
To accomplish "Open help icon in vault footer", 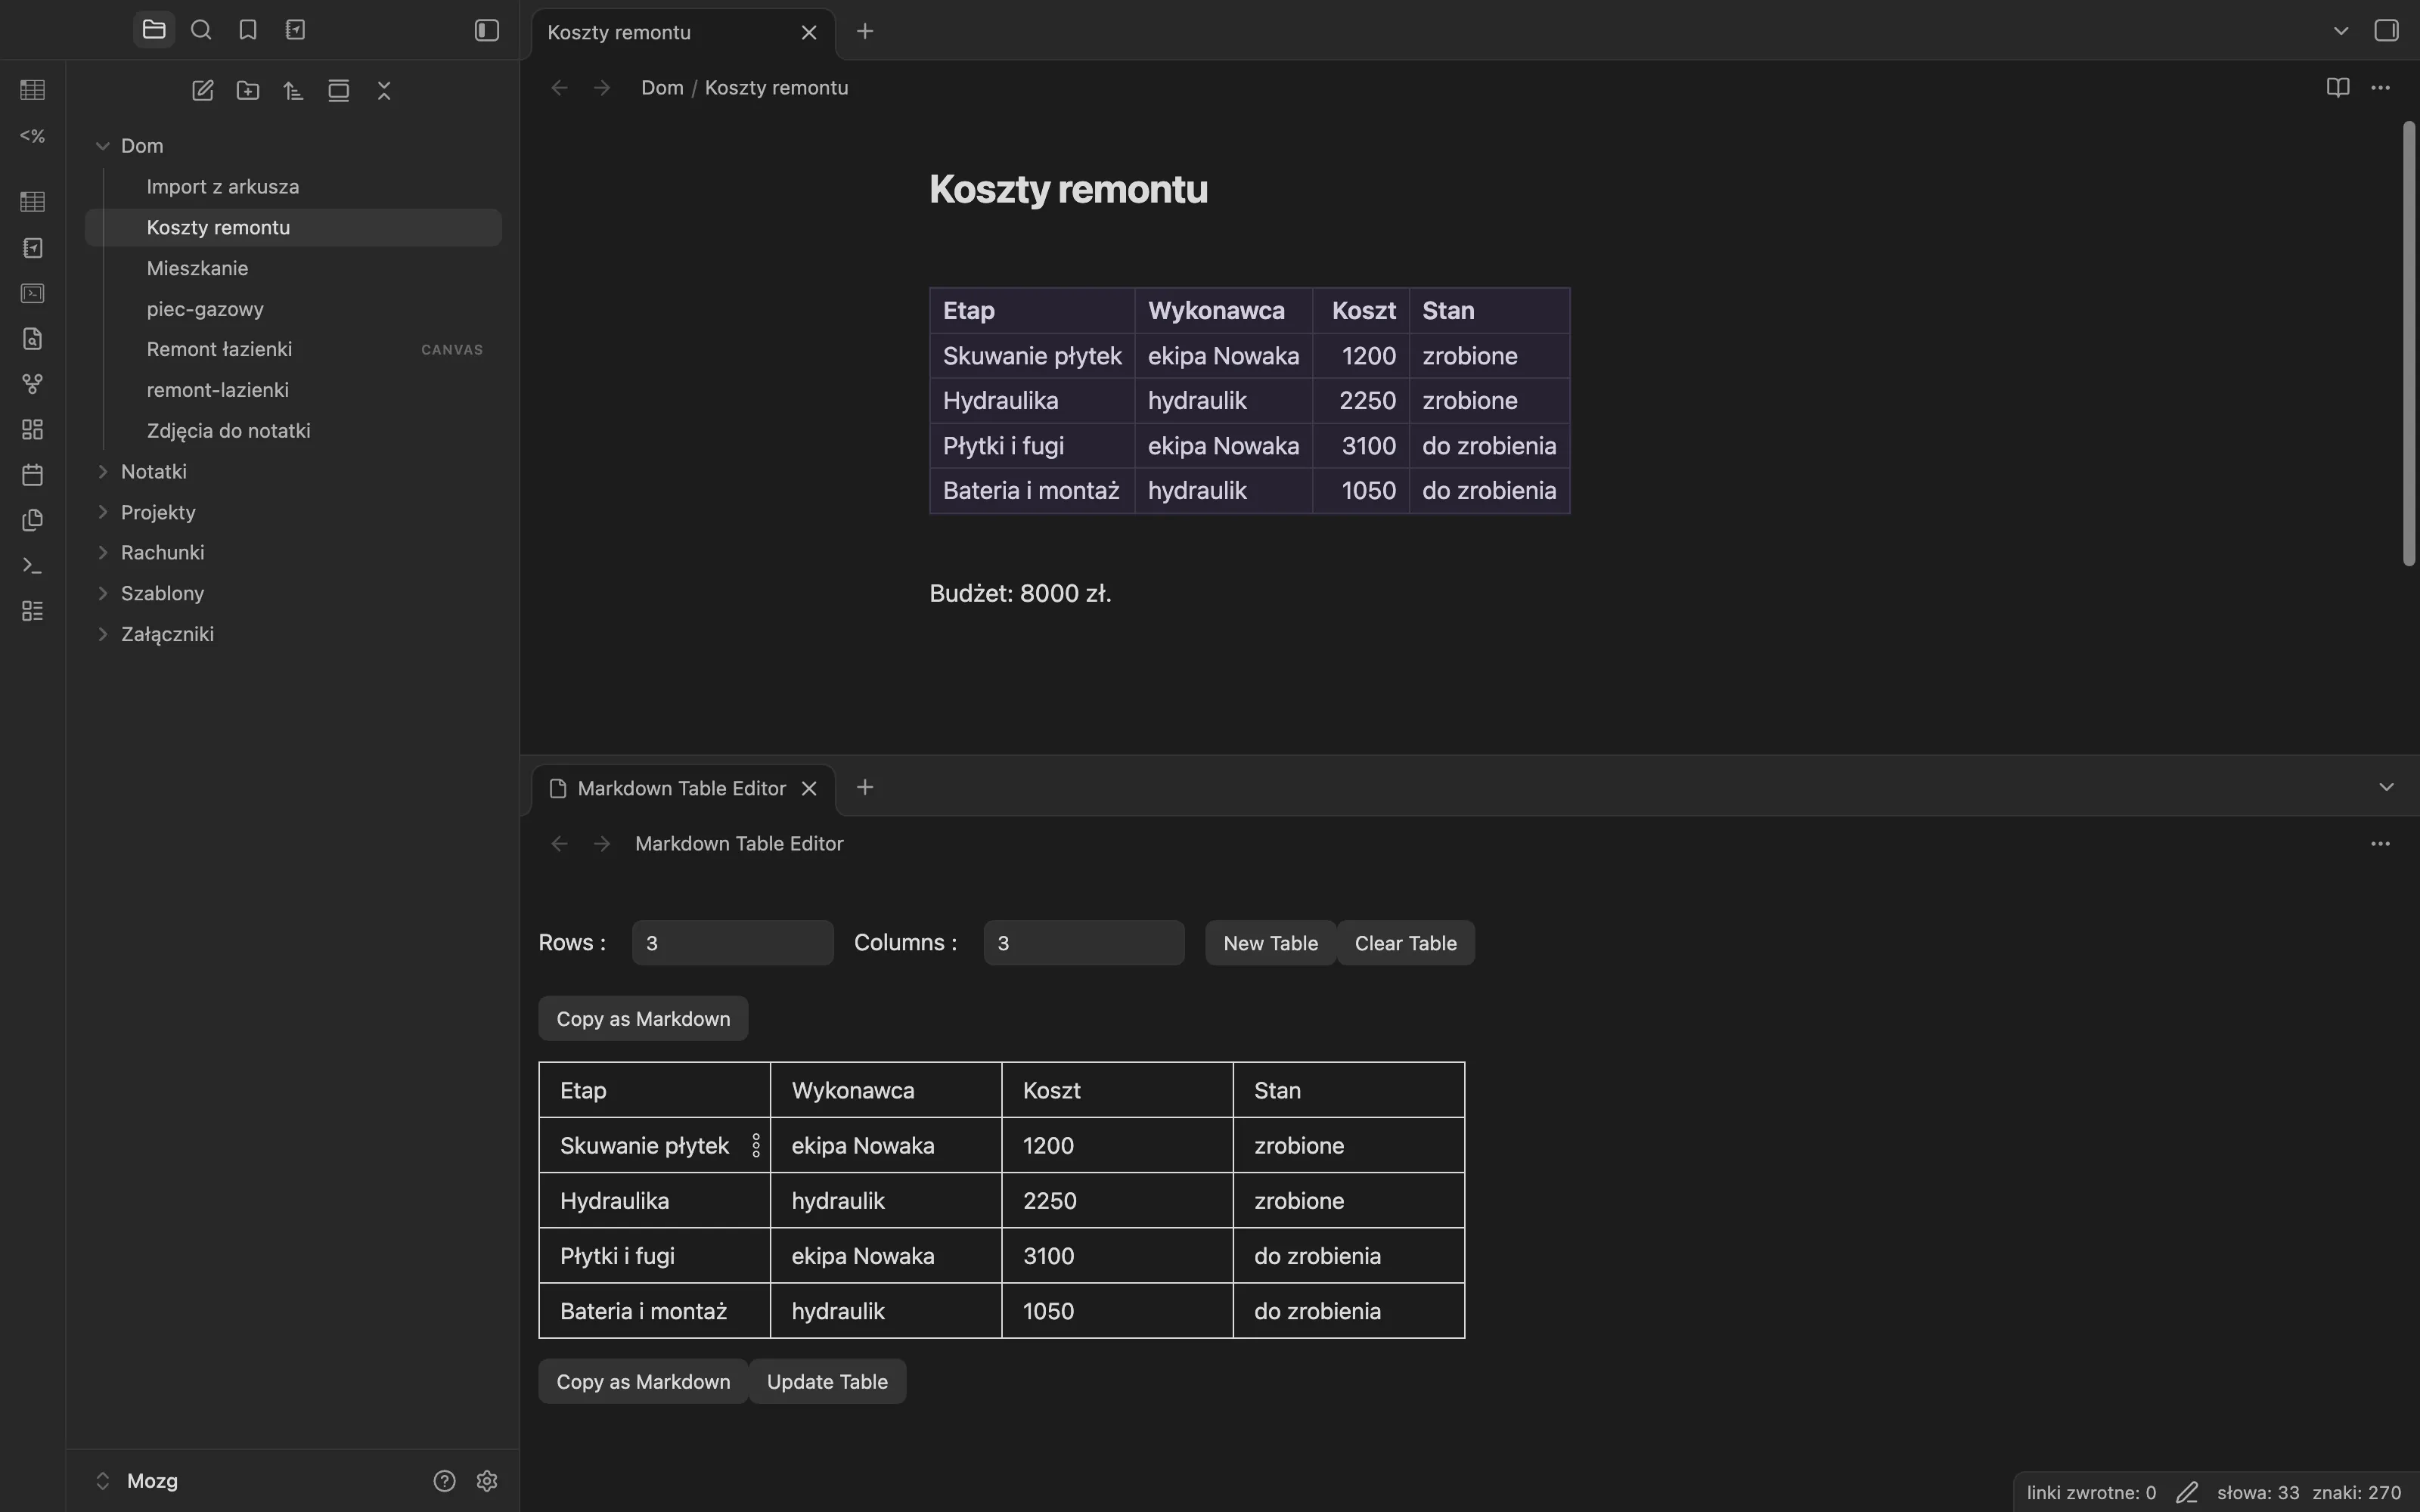I will point(444,1481).
